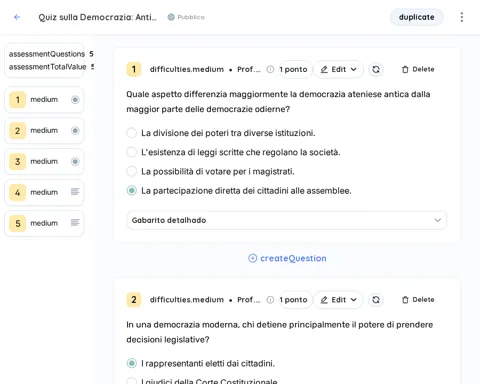Click multiple-choice type icon on sidebar item 3

[x=75, y=162]
